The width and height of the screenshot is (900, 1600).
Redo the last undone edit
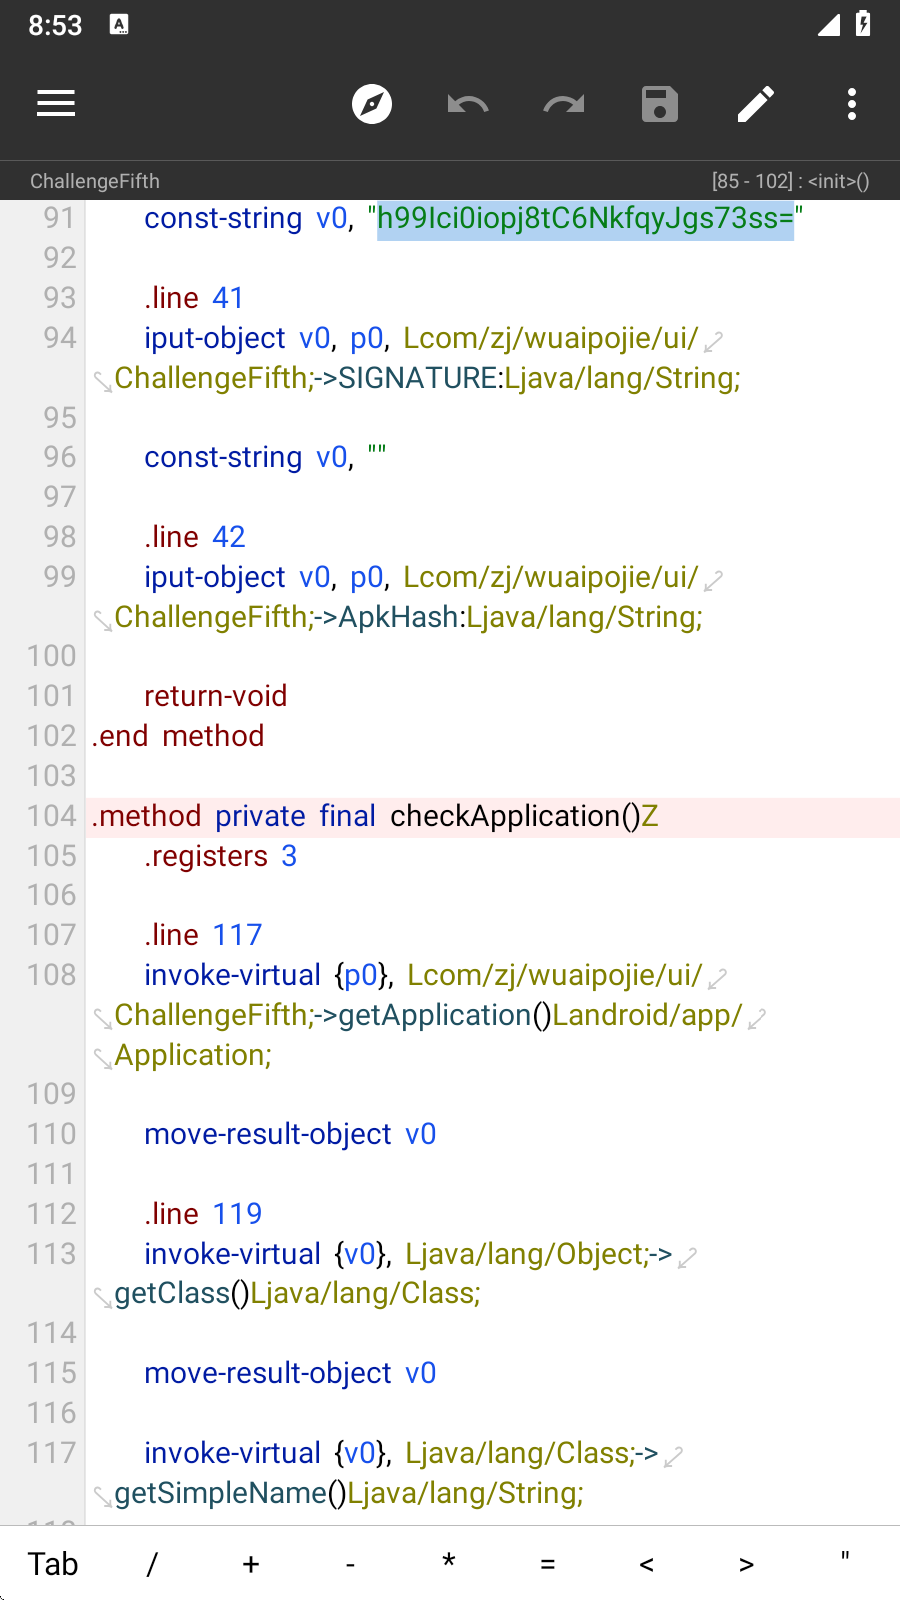point(564,104)
